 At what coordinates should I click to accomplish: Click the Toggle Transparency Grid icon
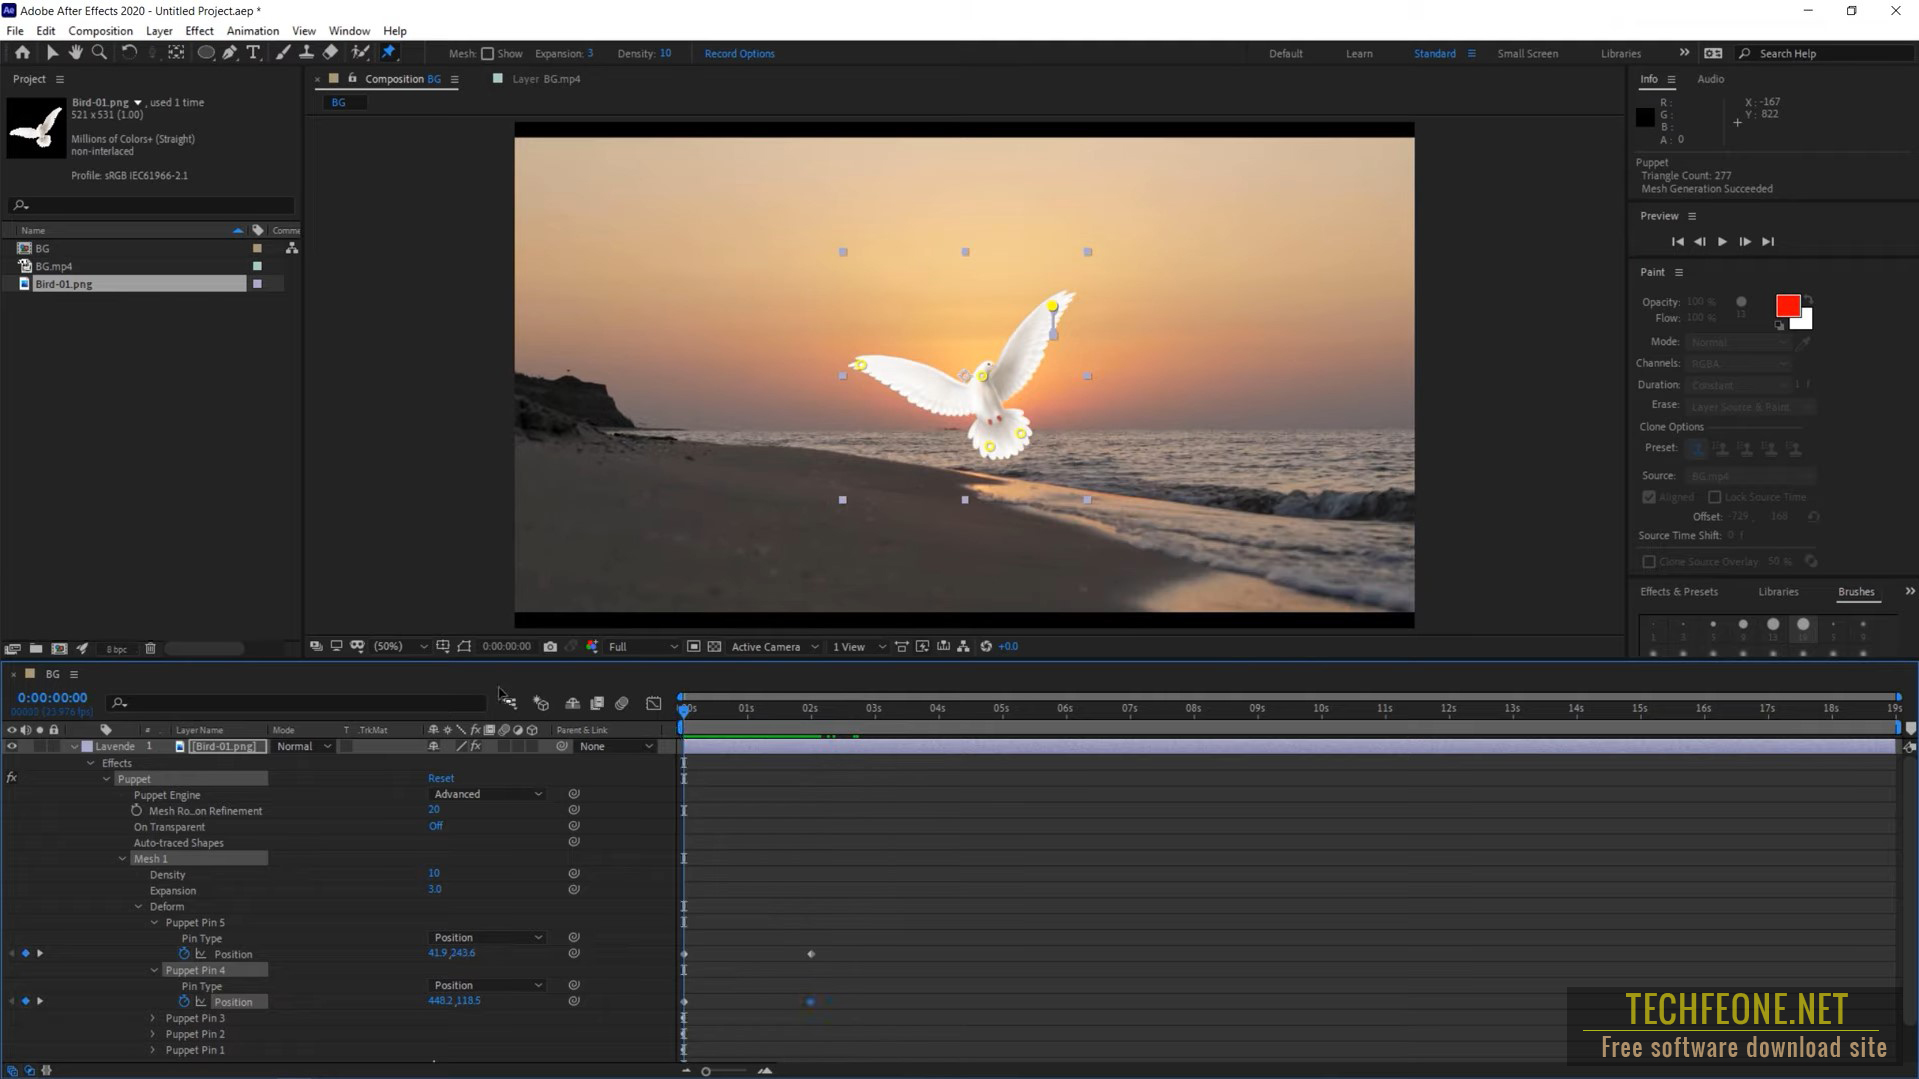point(714,647)
